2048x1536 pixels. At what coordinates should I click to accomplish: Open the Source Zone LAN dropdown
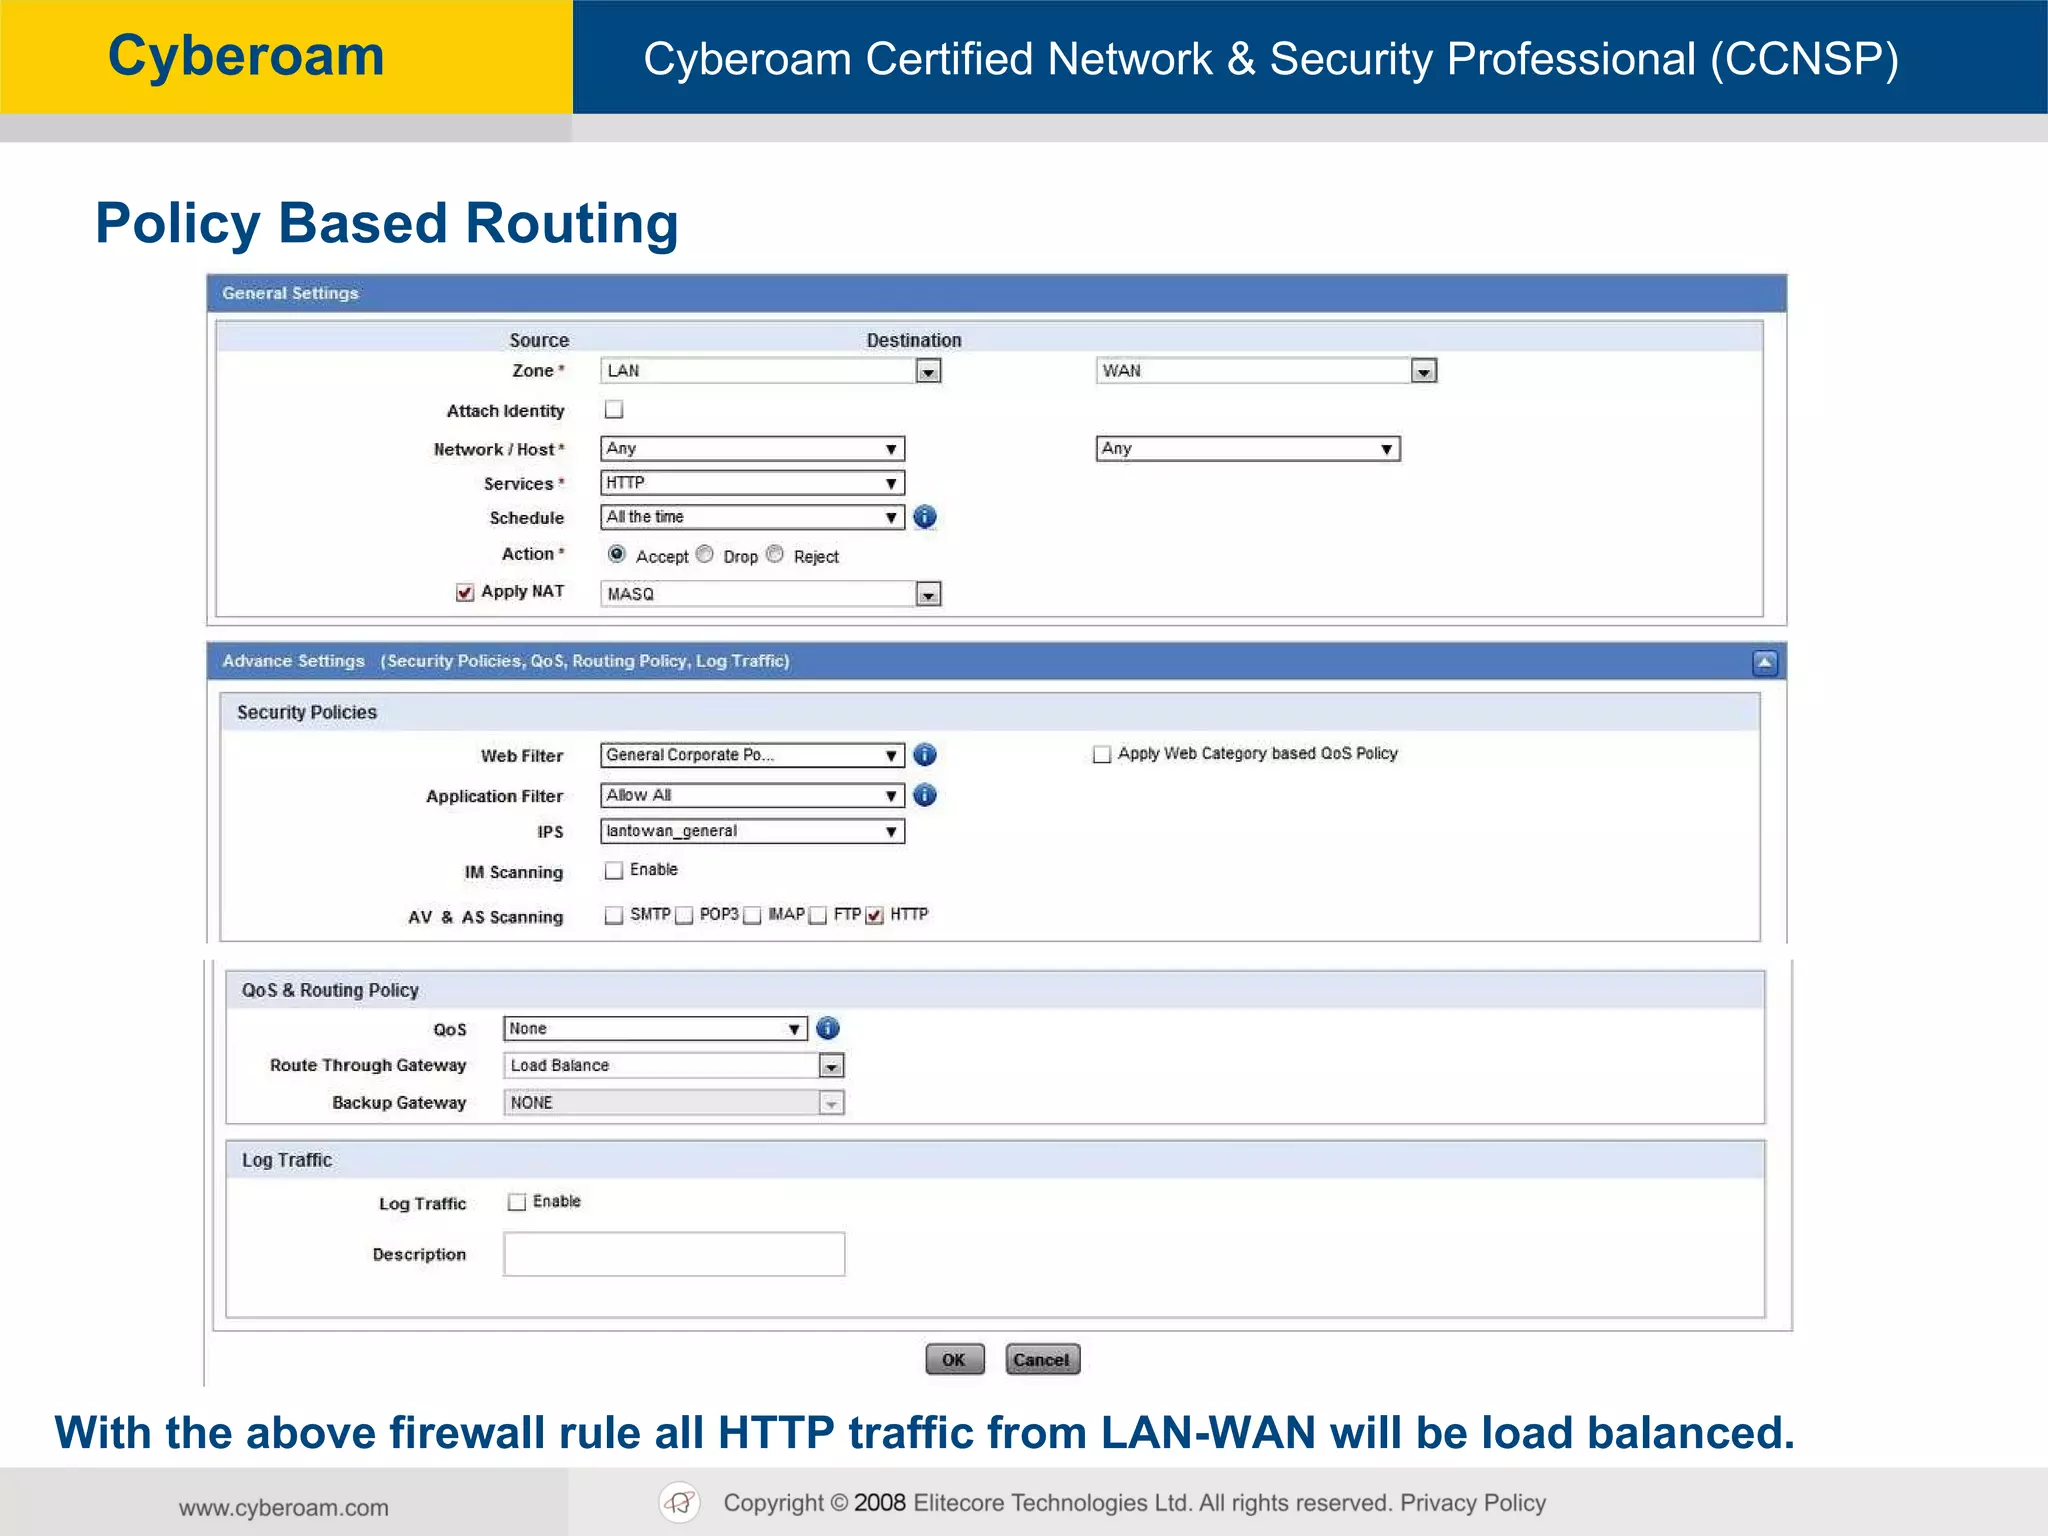coord(771,371)
